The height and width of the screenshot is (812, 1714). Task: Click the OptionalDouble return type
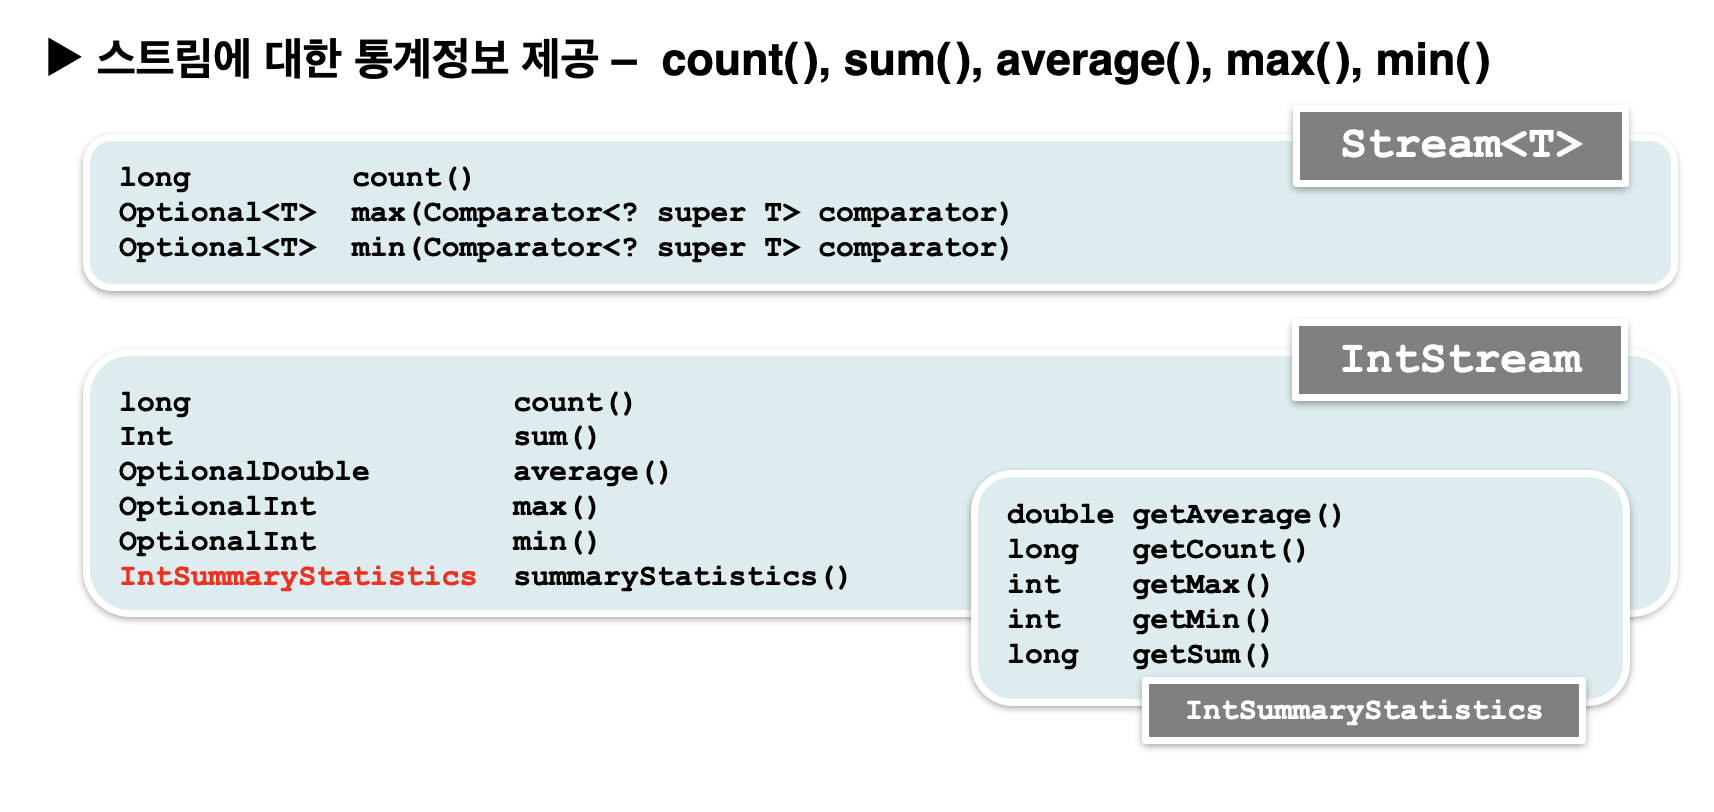244,471
